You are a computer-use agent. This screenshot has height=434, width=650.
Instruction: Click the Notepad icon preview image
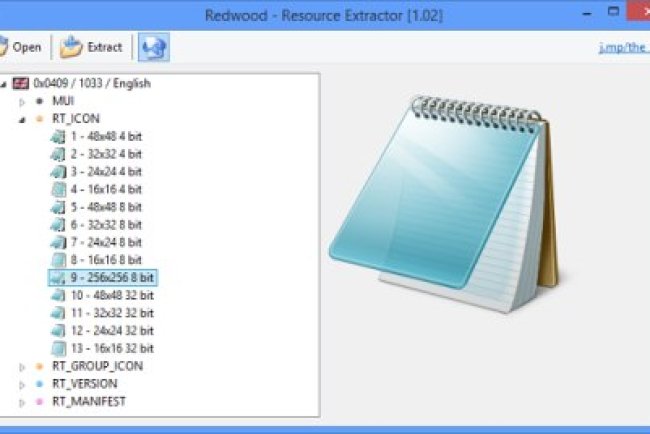click(444, 203)
